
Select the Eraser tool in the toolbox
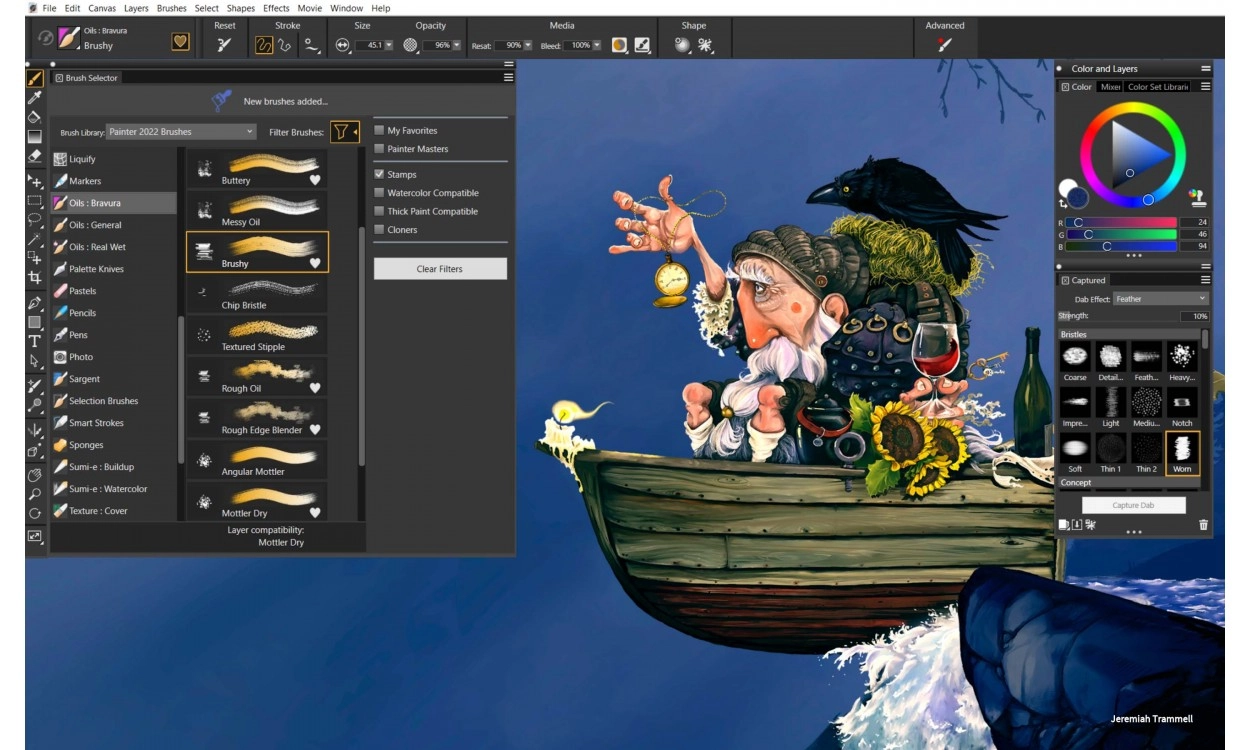[34, 156]
